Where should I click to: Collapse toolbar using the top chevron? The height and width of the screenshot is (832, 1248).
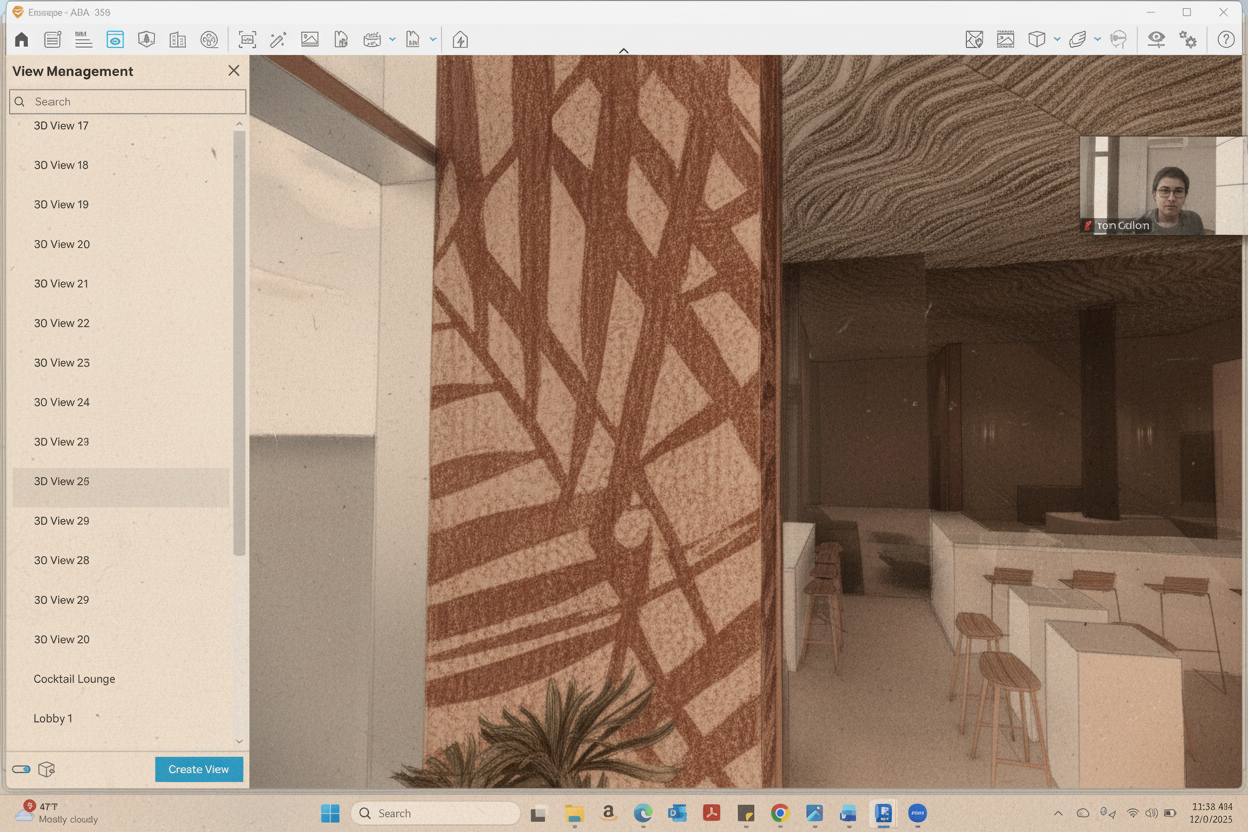point(623,51)
